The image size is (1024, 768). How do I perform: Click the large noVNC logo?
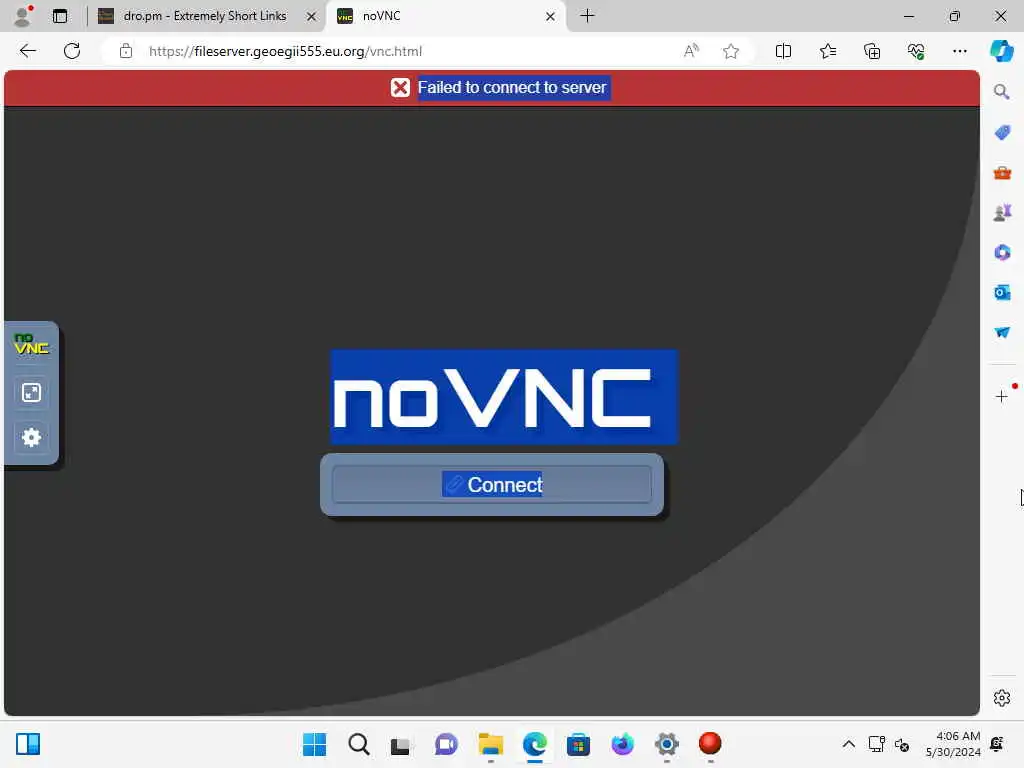504,397
